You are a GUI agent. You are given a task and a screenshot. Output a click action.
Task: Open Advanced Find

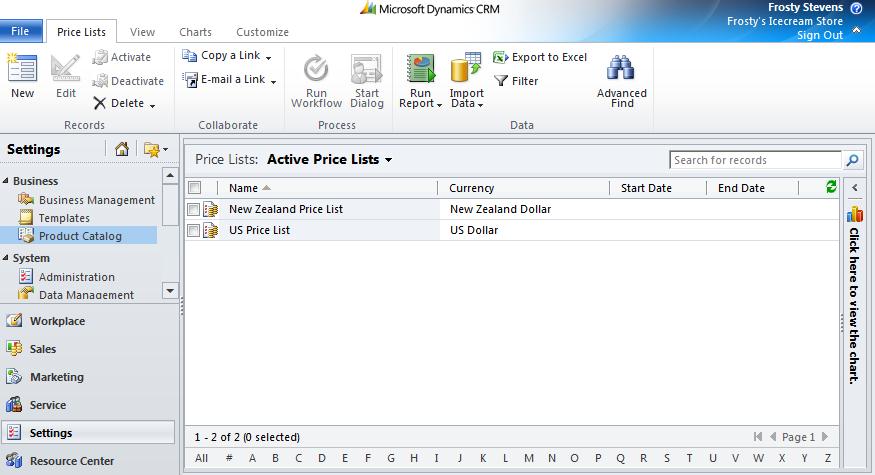point(621,81)
